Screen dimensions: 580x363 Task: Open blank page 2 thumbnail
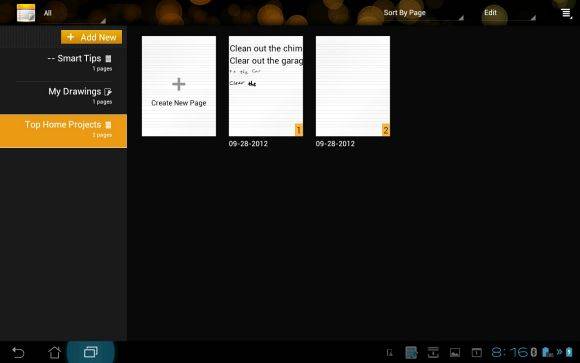coord(353,86)
